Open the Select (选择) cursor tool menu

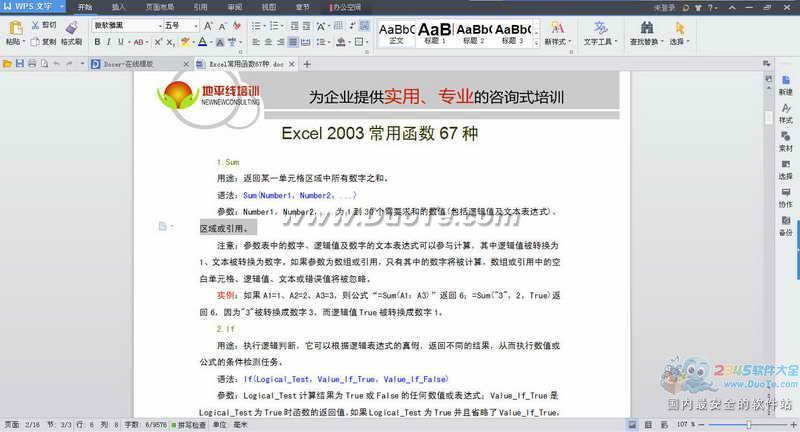coord(679,33)
